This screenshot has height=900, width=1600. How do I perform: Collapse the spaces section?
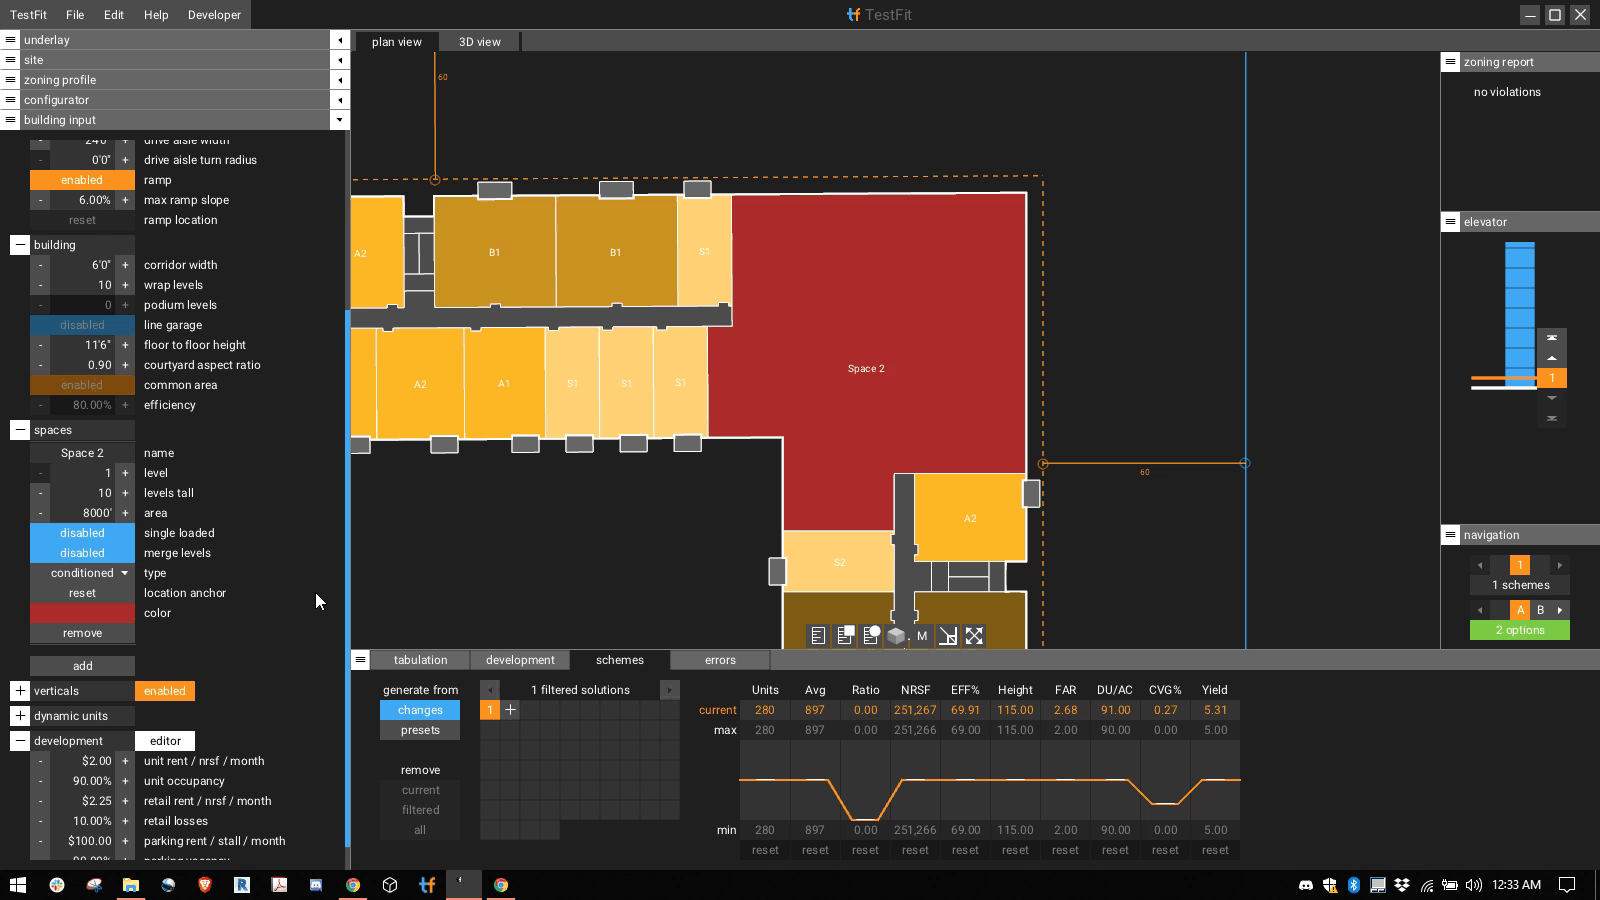tap(20, 430)
